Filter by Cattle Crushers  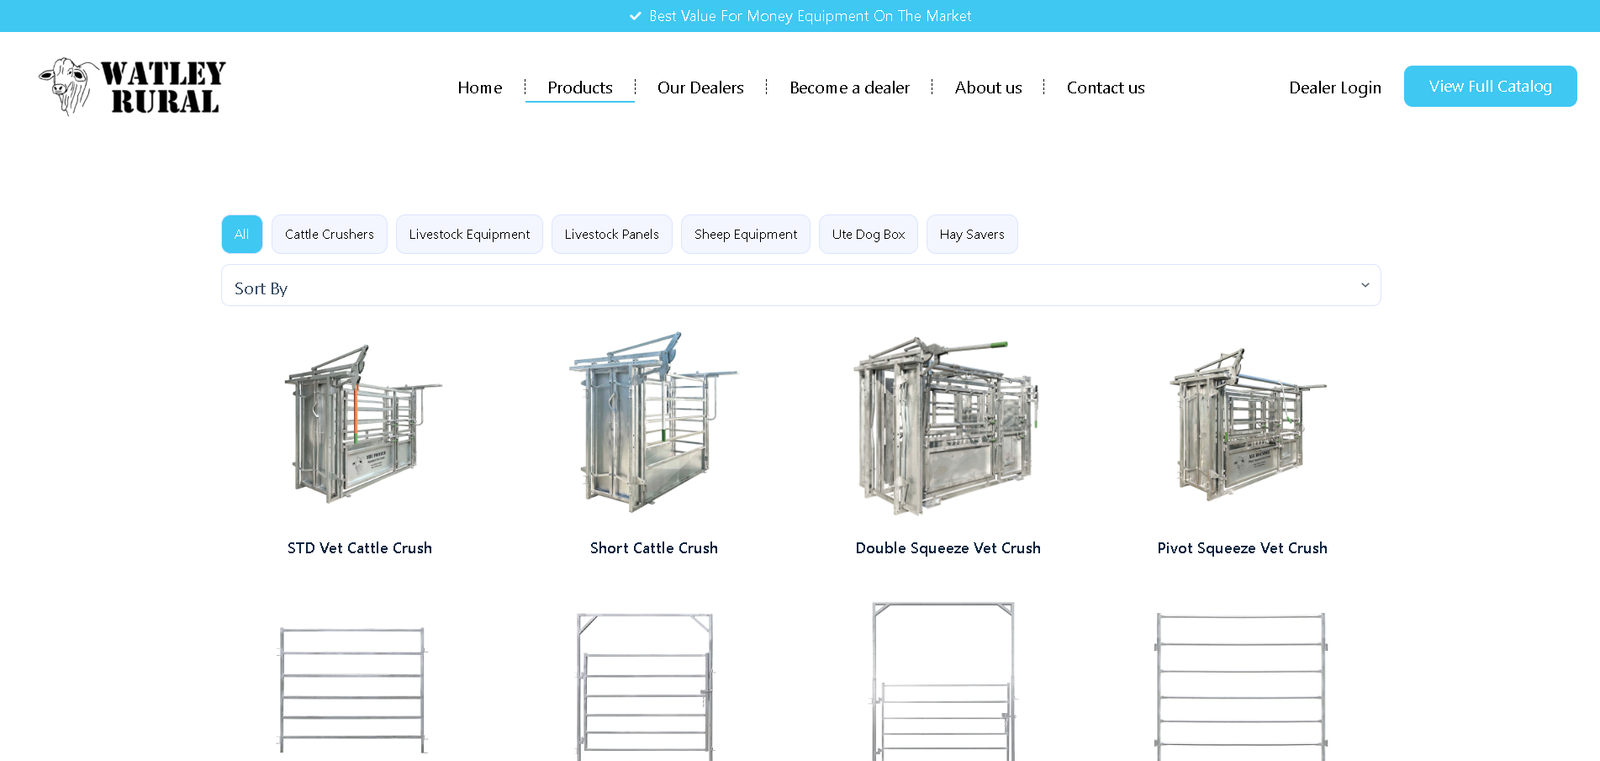point(329,234)
